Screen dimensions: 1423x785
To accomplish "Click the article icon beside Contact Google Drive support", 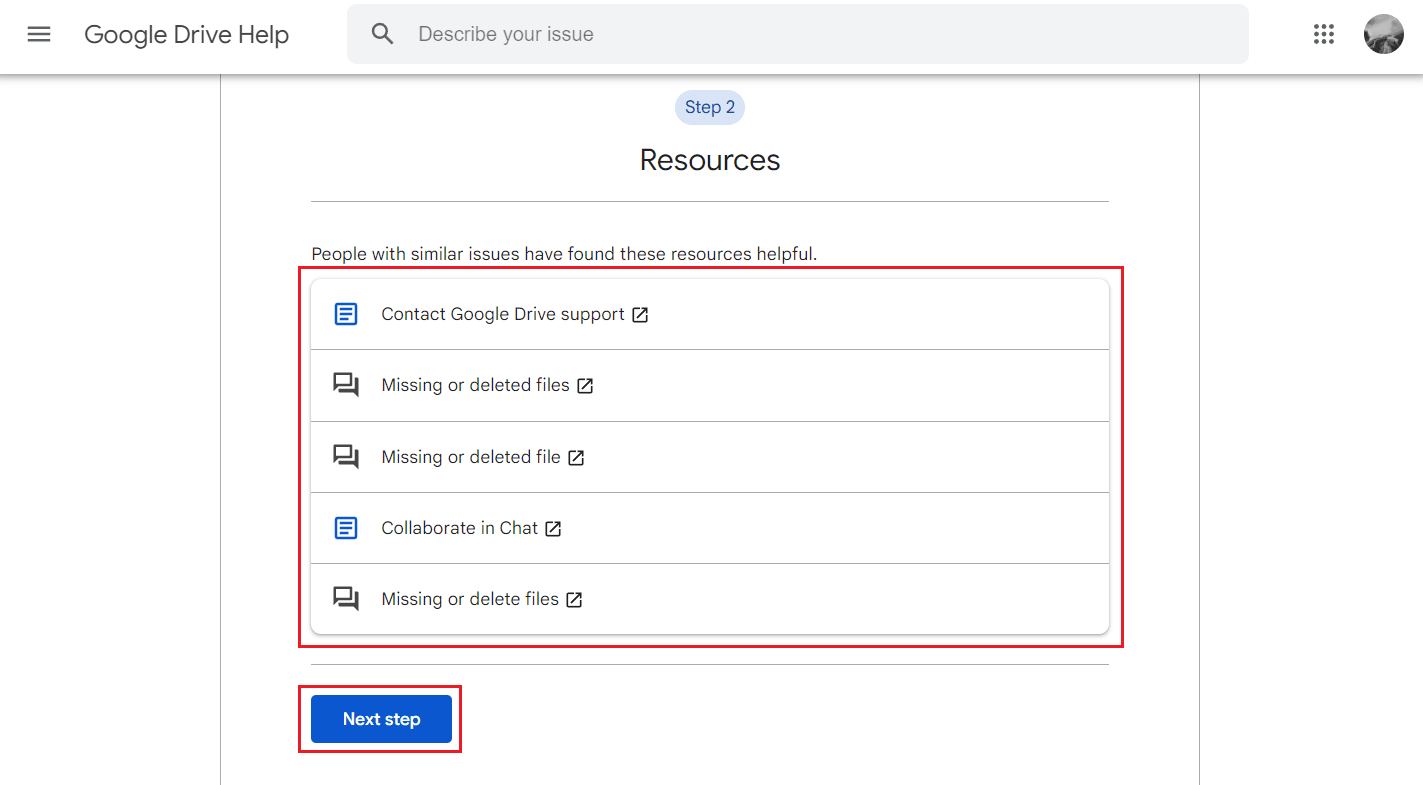I will (346, 314).
